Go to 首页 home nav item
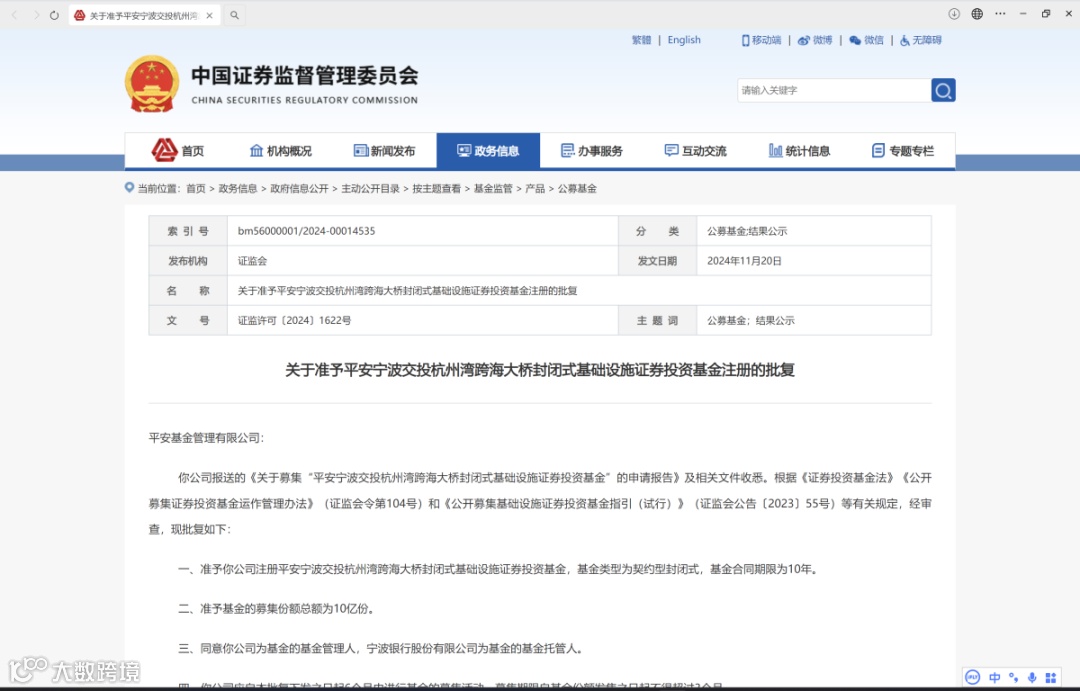Screen dimensions: 1080x691 point(178,150)
